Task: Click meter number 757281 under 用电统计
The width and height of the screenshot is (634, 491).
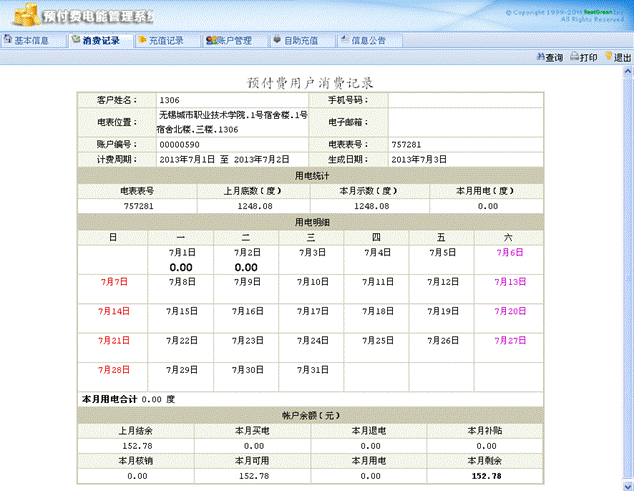Action: tap(138, 205)
